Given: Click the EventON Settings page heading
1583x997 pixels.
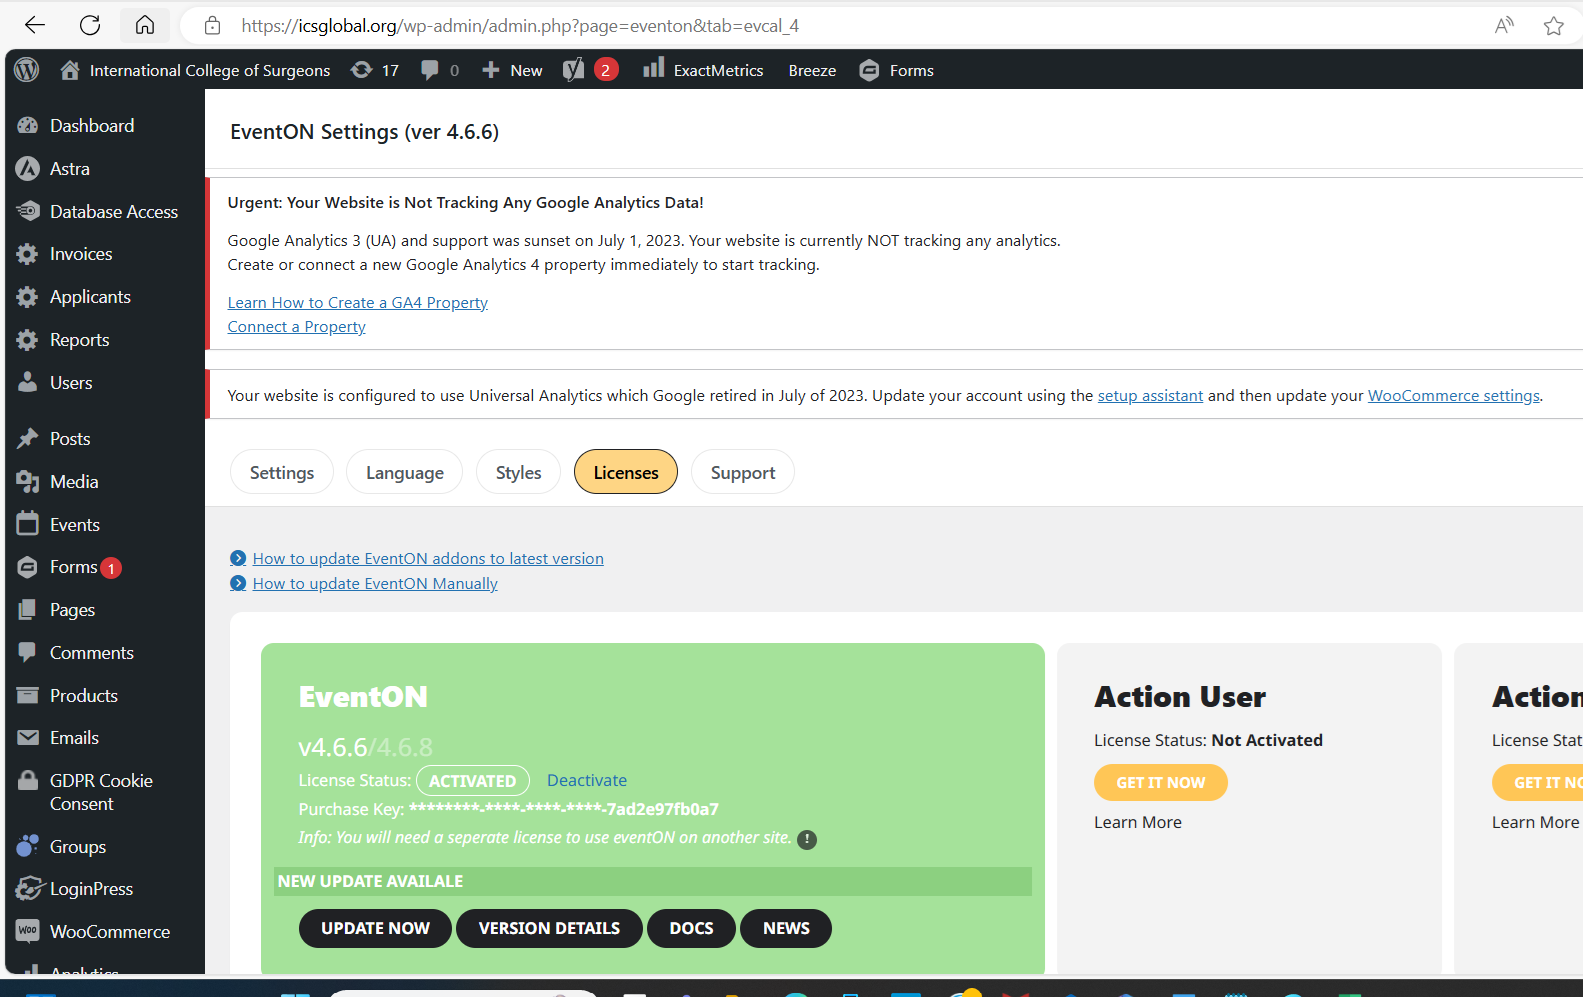Looking at the screenshot, I should [x=365, y=132].
